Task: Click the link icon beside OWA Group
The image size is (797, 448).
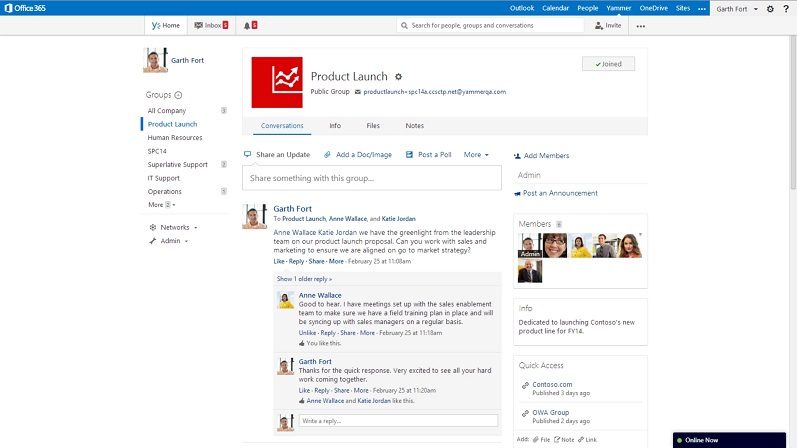Action: pos(525,413)
